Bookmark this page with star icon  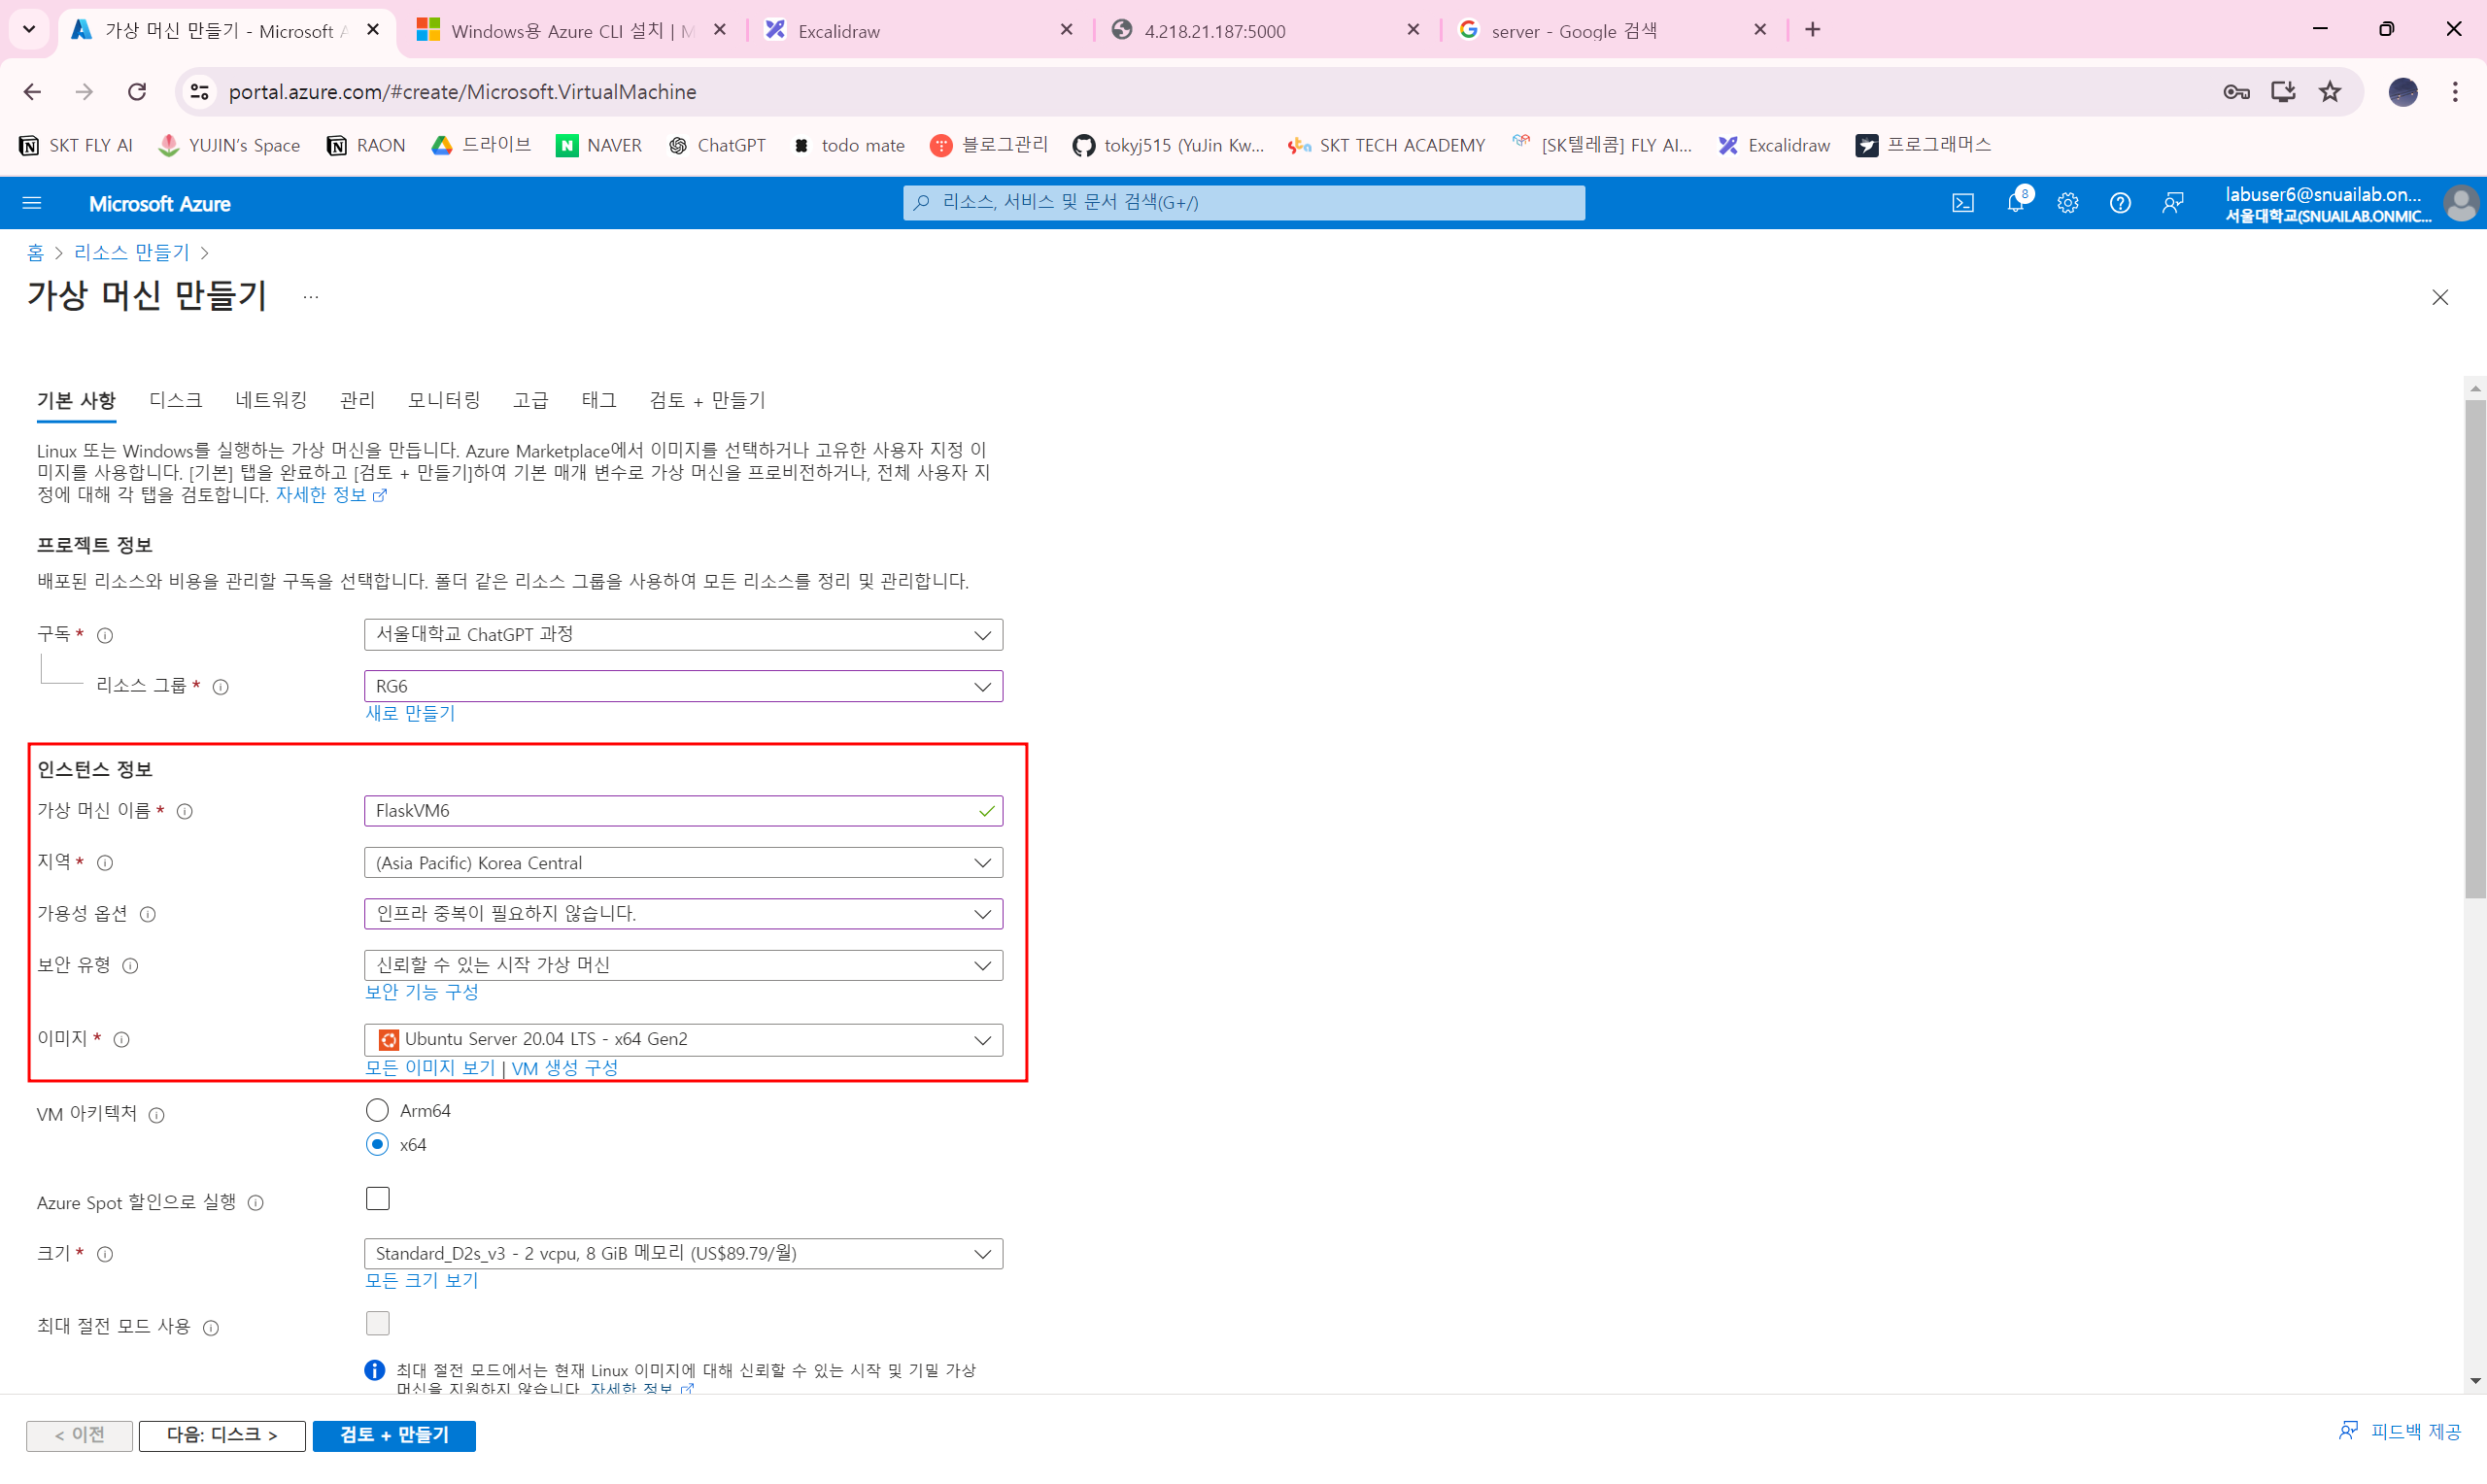click(2330, 92)
